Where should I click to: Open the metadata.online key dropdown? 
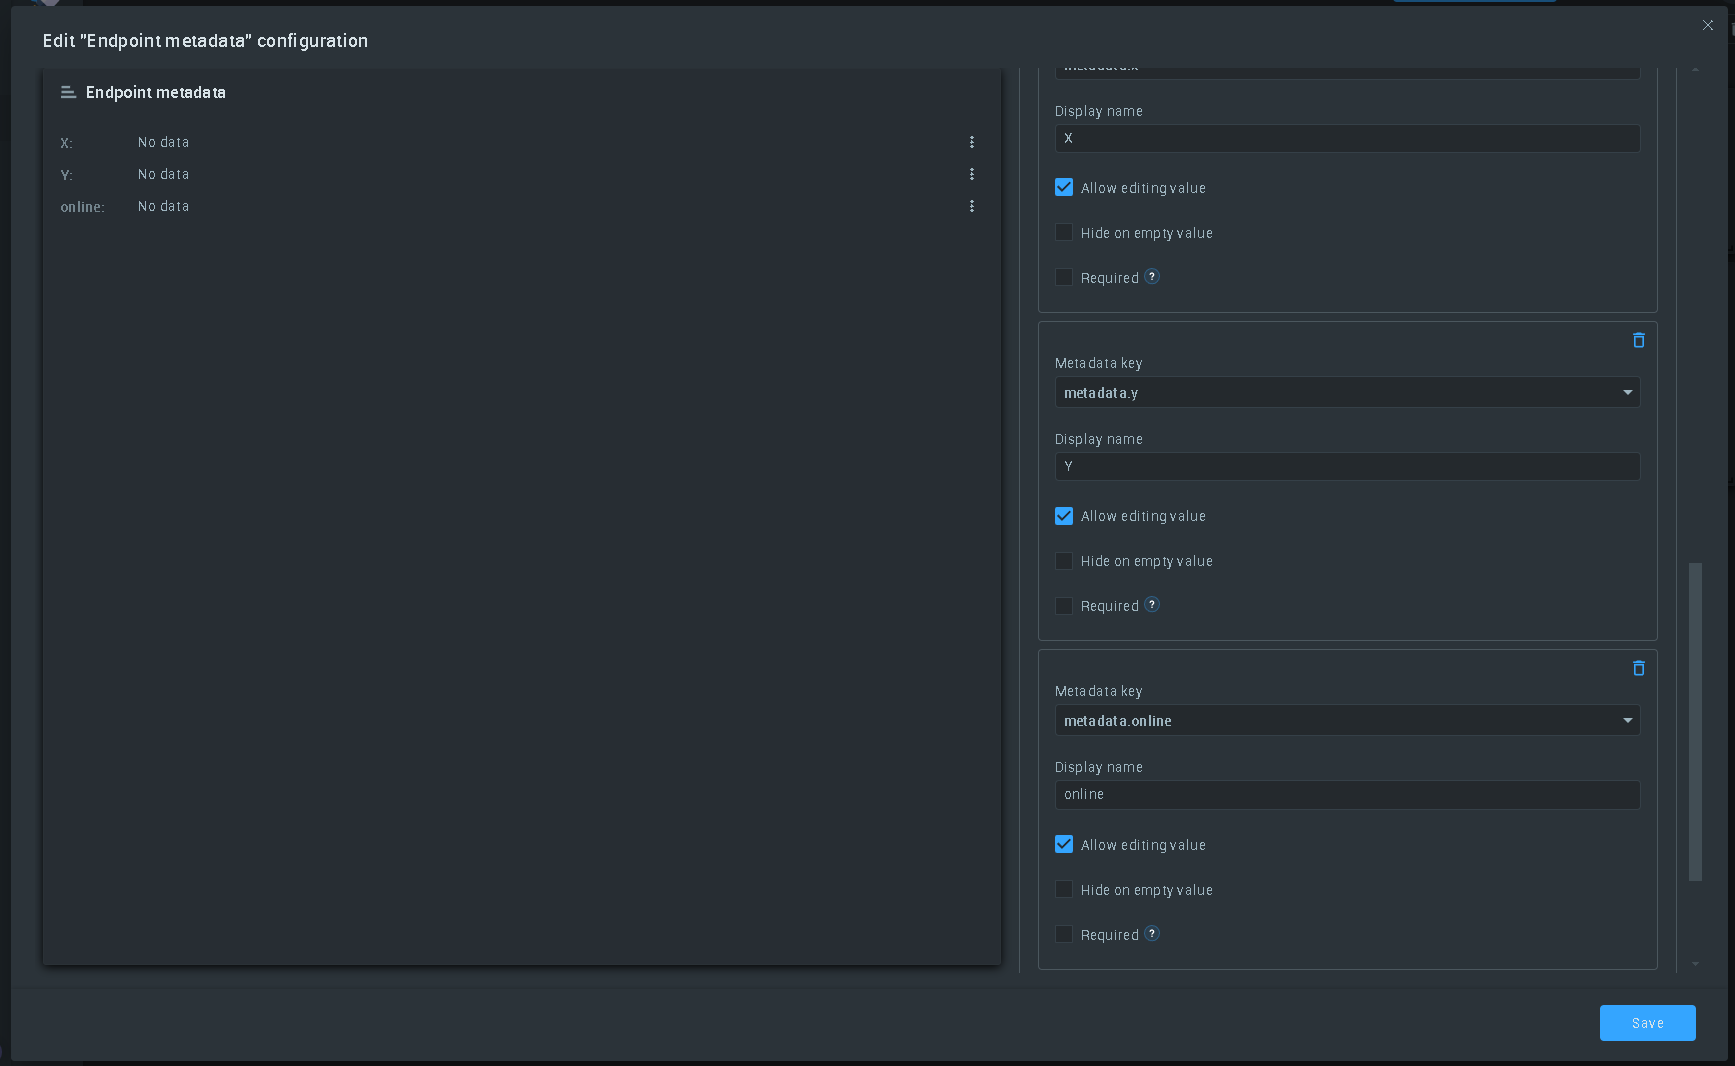coord(1347,720)
